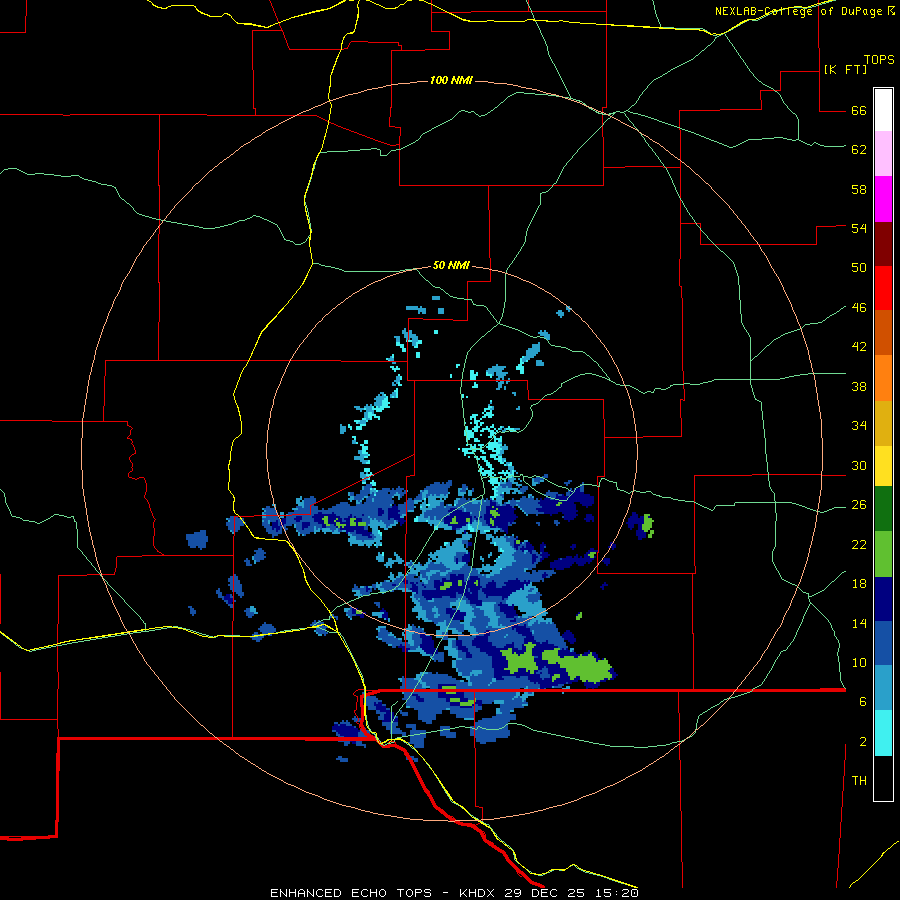This screenshot has height=900, width=900.
Task: Click the legend value 22
Action: click(859, 545)
